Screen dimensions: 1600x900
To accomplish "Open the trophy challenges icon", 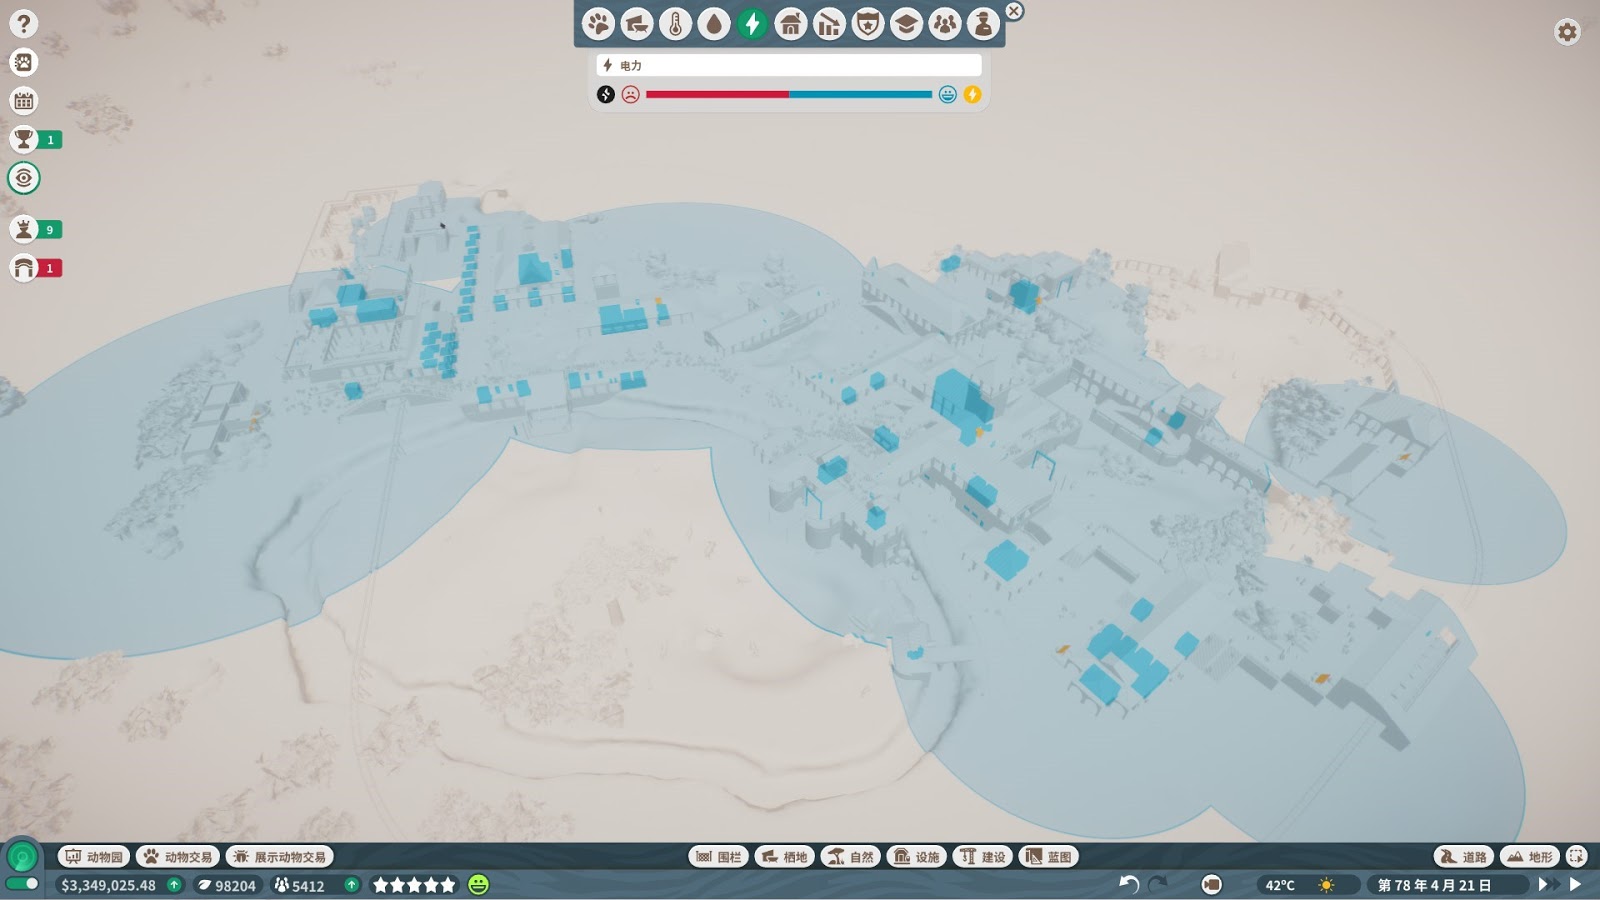I will tap(24, 139).
